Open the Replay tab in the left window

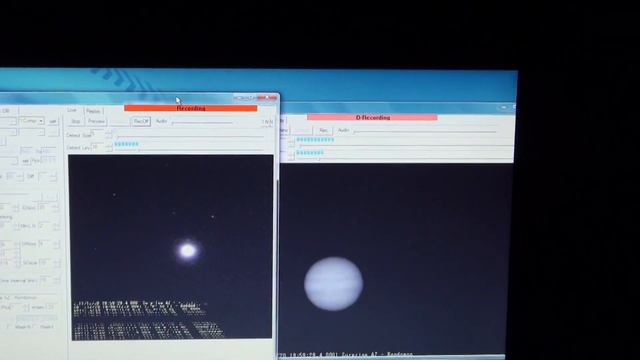(x=93, y=111)
